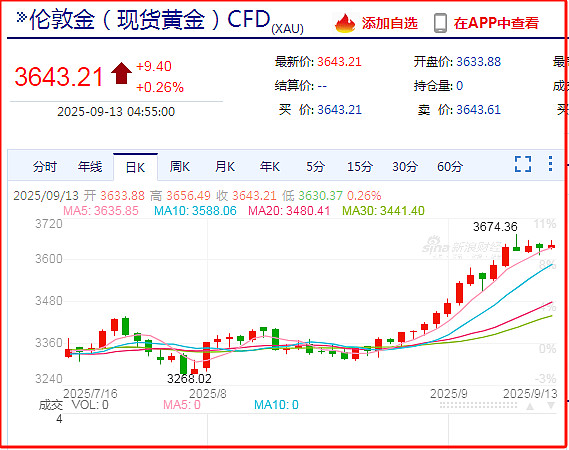Image resolution: width=569 pixels, height=450 pixels.
Task: Click 买价 value 3643.21
Action: click(340, 110)
